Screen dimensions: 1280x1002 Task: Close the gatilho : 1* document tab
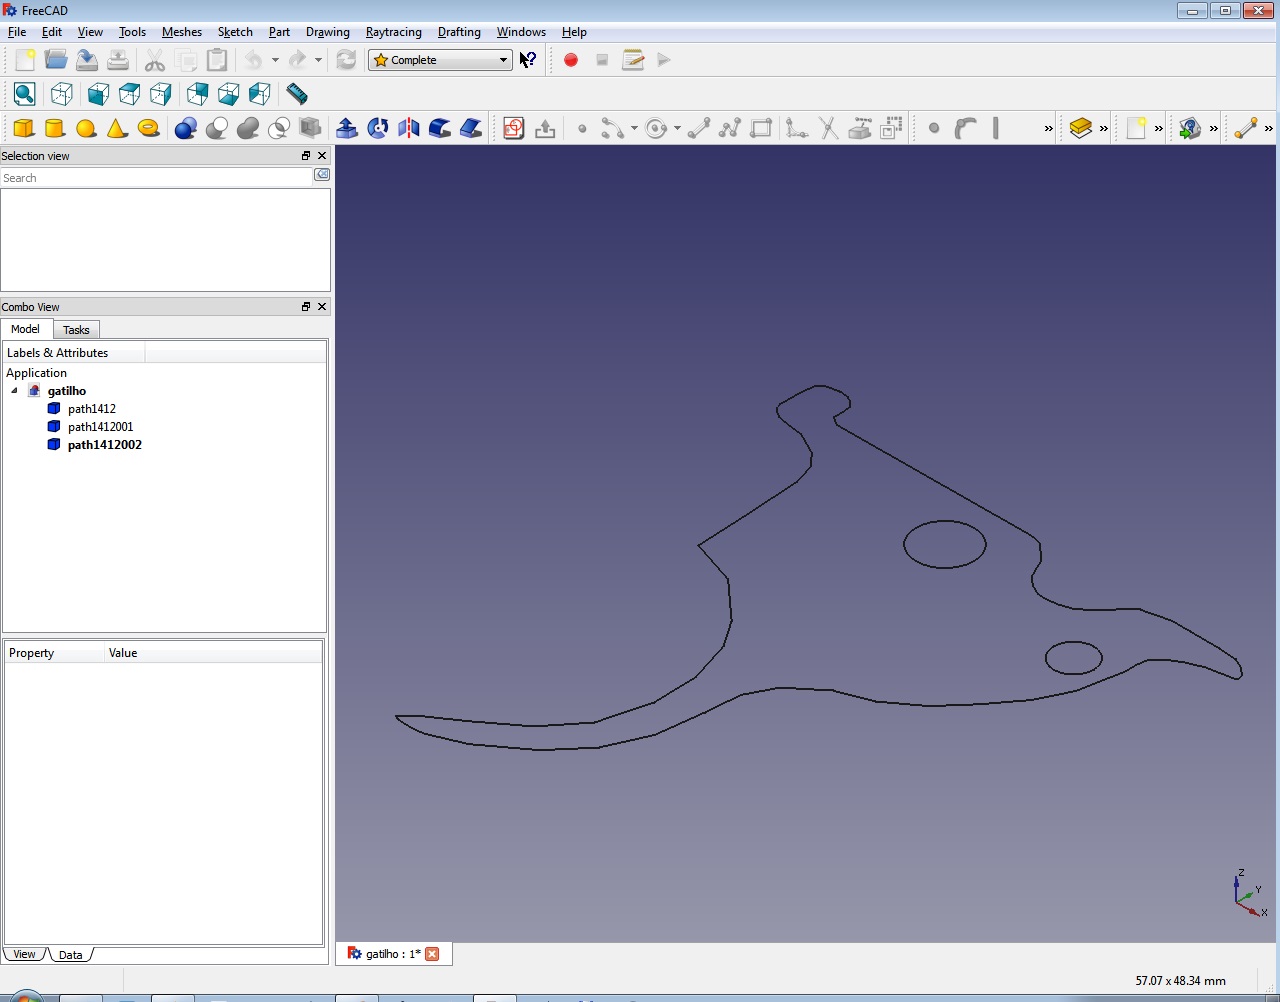coord(432,954)
